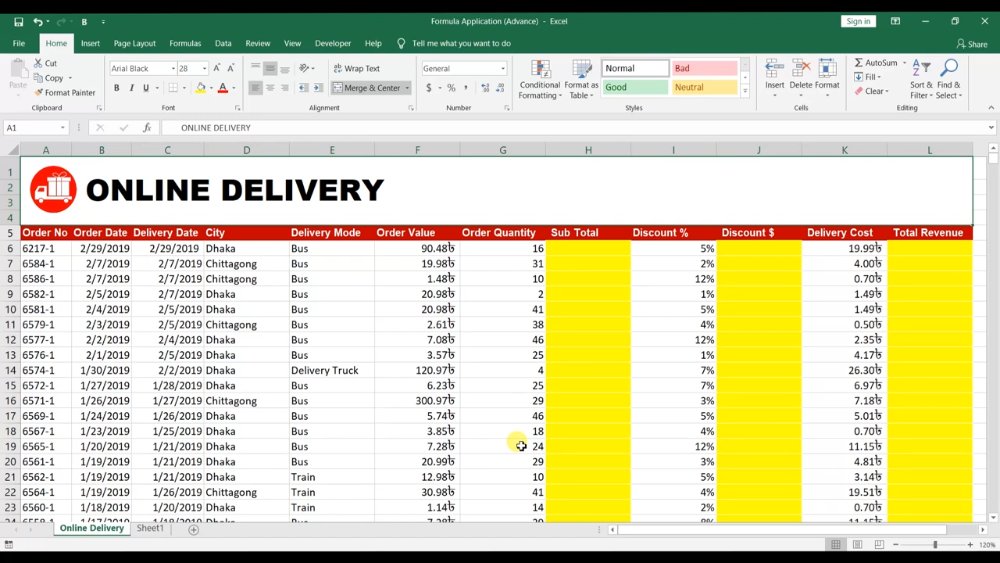Click the Insert Function fx icon
Viewport: 1000px width, 563px height.
(x=147, y=128)
